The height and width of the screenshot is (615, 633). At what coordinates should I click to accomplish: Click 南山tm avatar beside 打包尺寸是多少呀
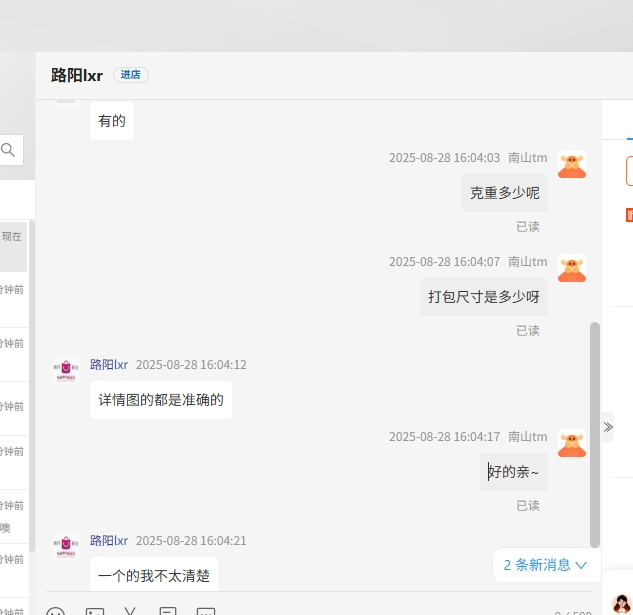pyautogui.click(x=572, y=269)
